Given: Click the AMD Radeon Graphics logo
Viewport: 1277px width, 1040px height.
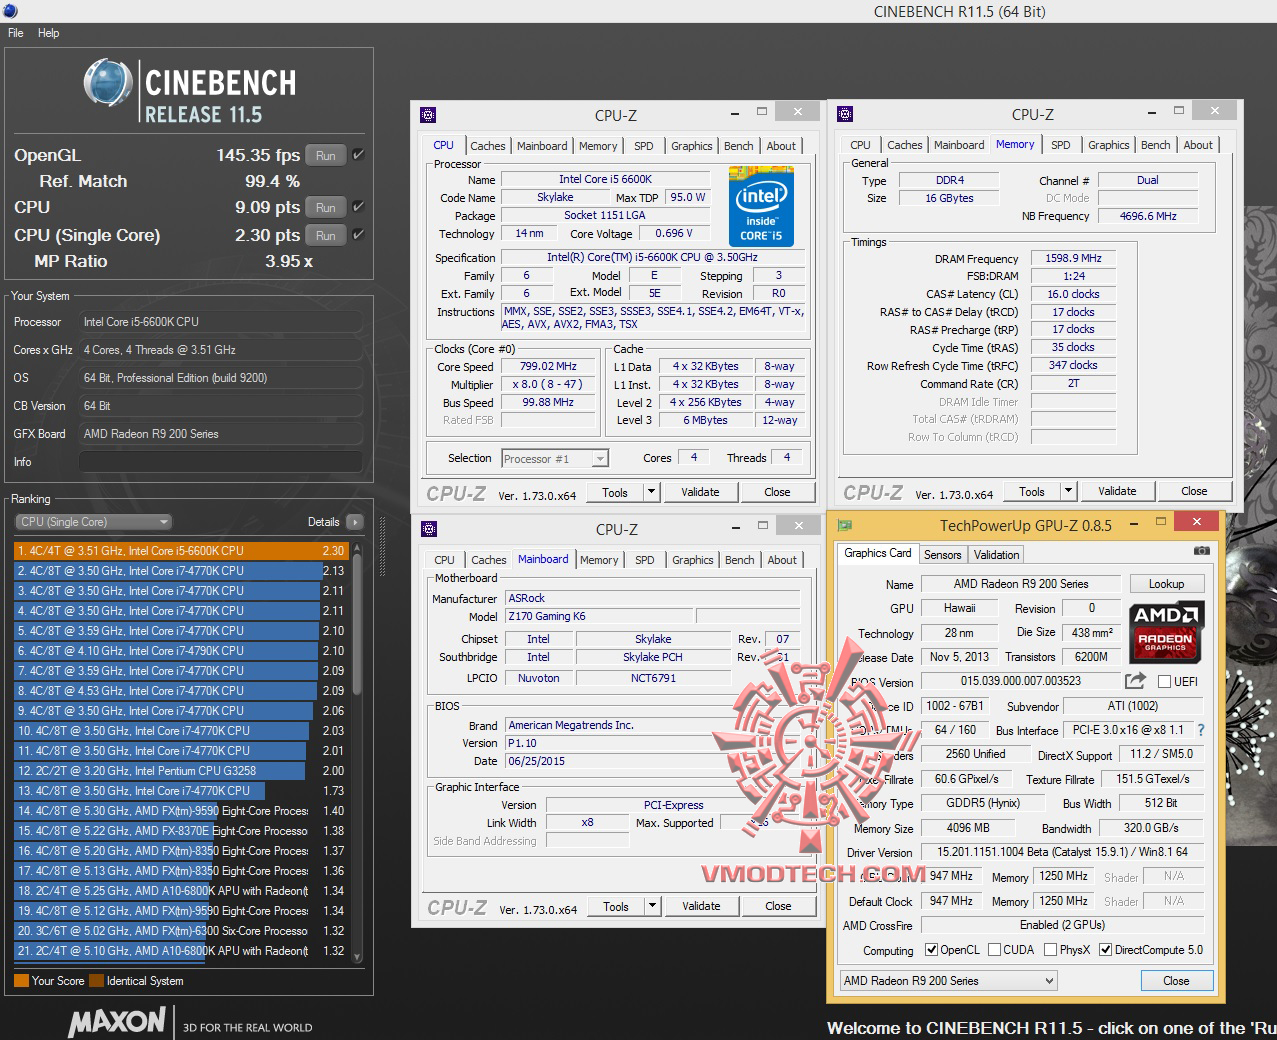Looking at the screenshot, I should click(1166, 631).
